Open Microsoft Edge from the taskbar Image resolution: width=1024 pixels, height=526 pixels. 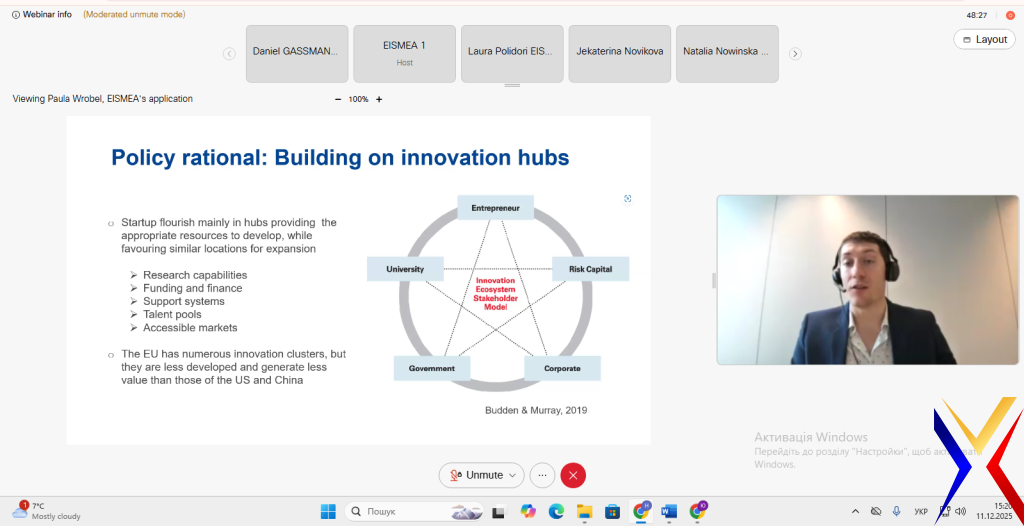[556, 511]
